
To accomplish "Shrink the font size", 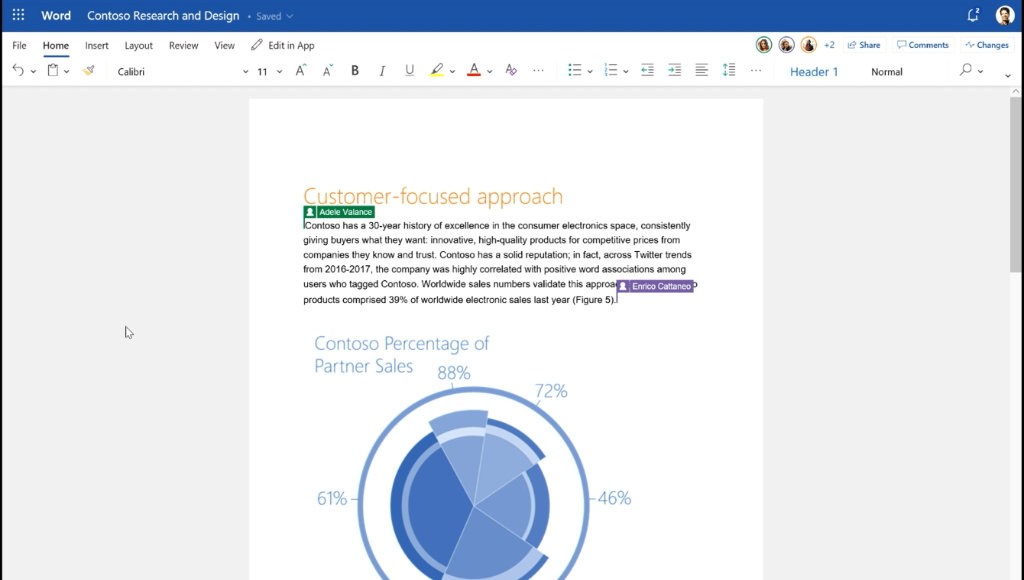I will point(327,71).
